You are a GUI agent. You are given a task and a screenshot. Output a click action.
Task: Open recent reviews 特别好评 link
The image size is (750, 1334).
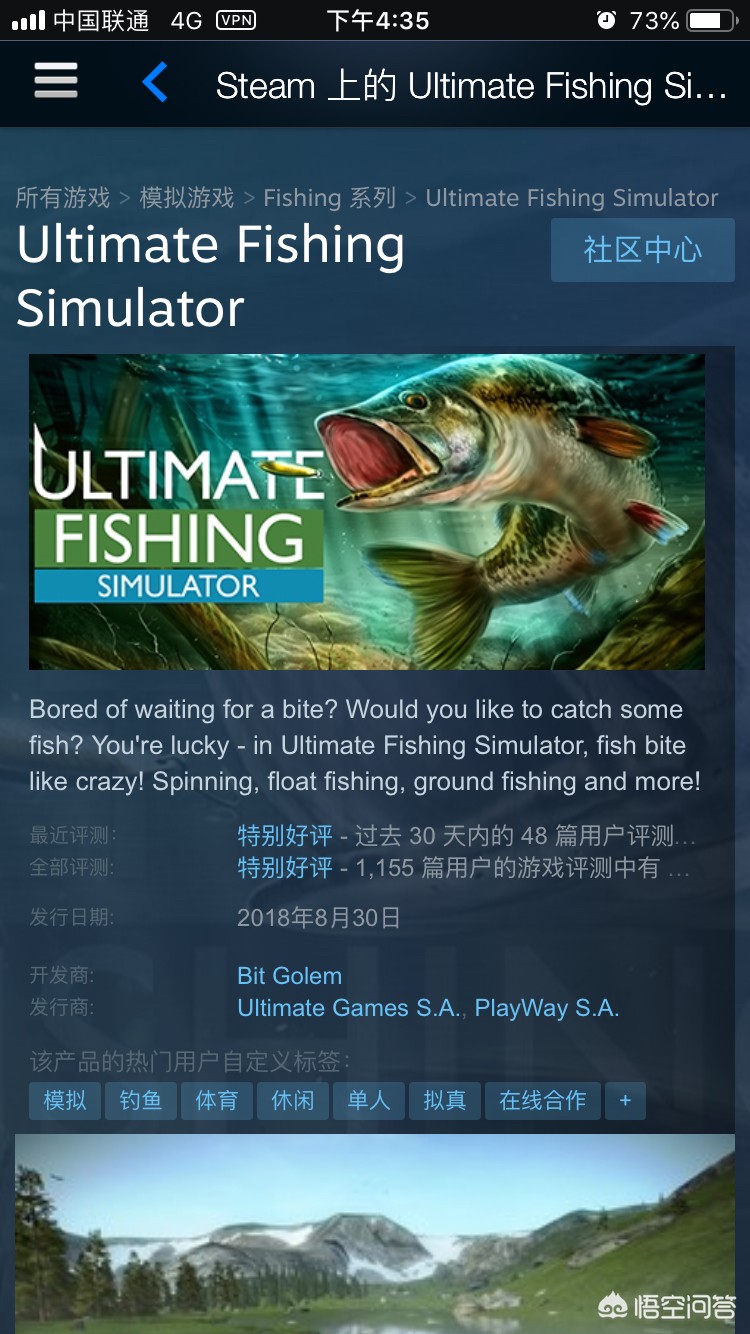[x=285, y=835]
